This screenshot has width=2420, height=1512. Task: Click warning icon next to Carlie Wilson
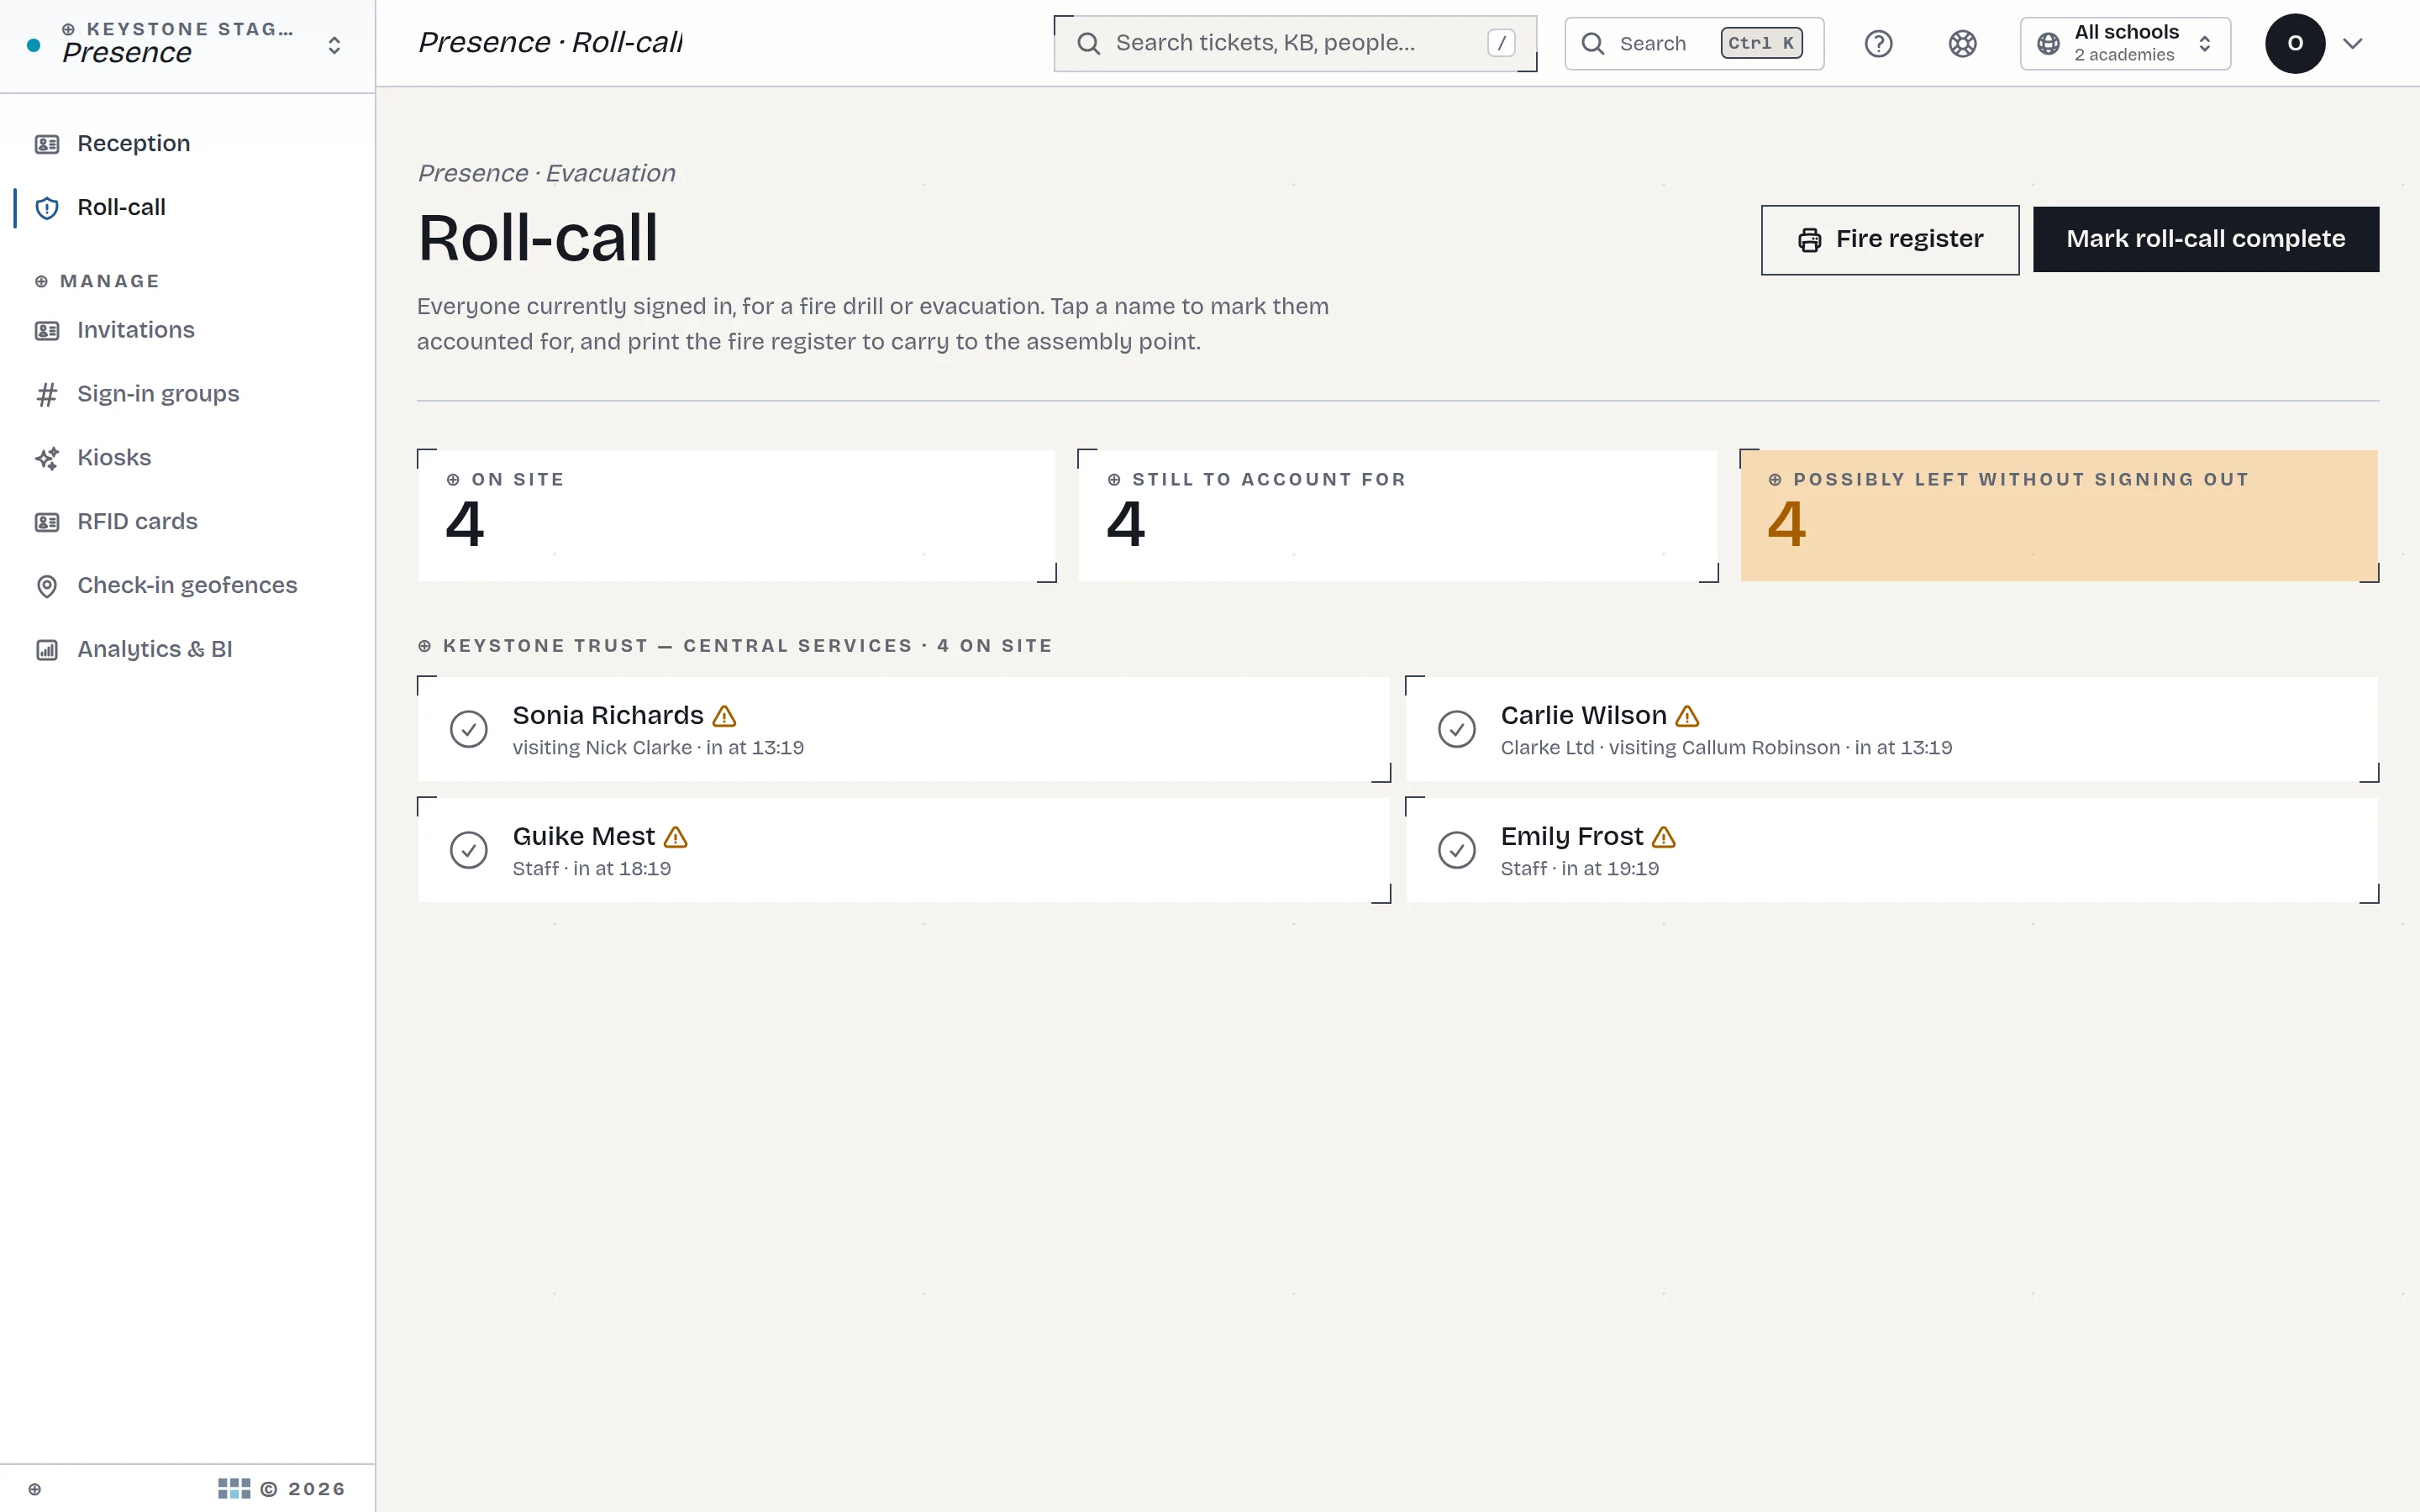pyautogui.click(x=1687, y=716)
